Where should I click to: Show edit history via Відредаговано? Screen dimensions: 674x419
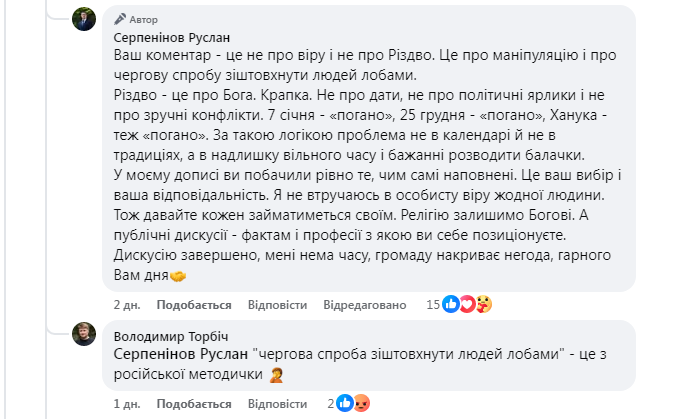pos(363,305)
